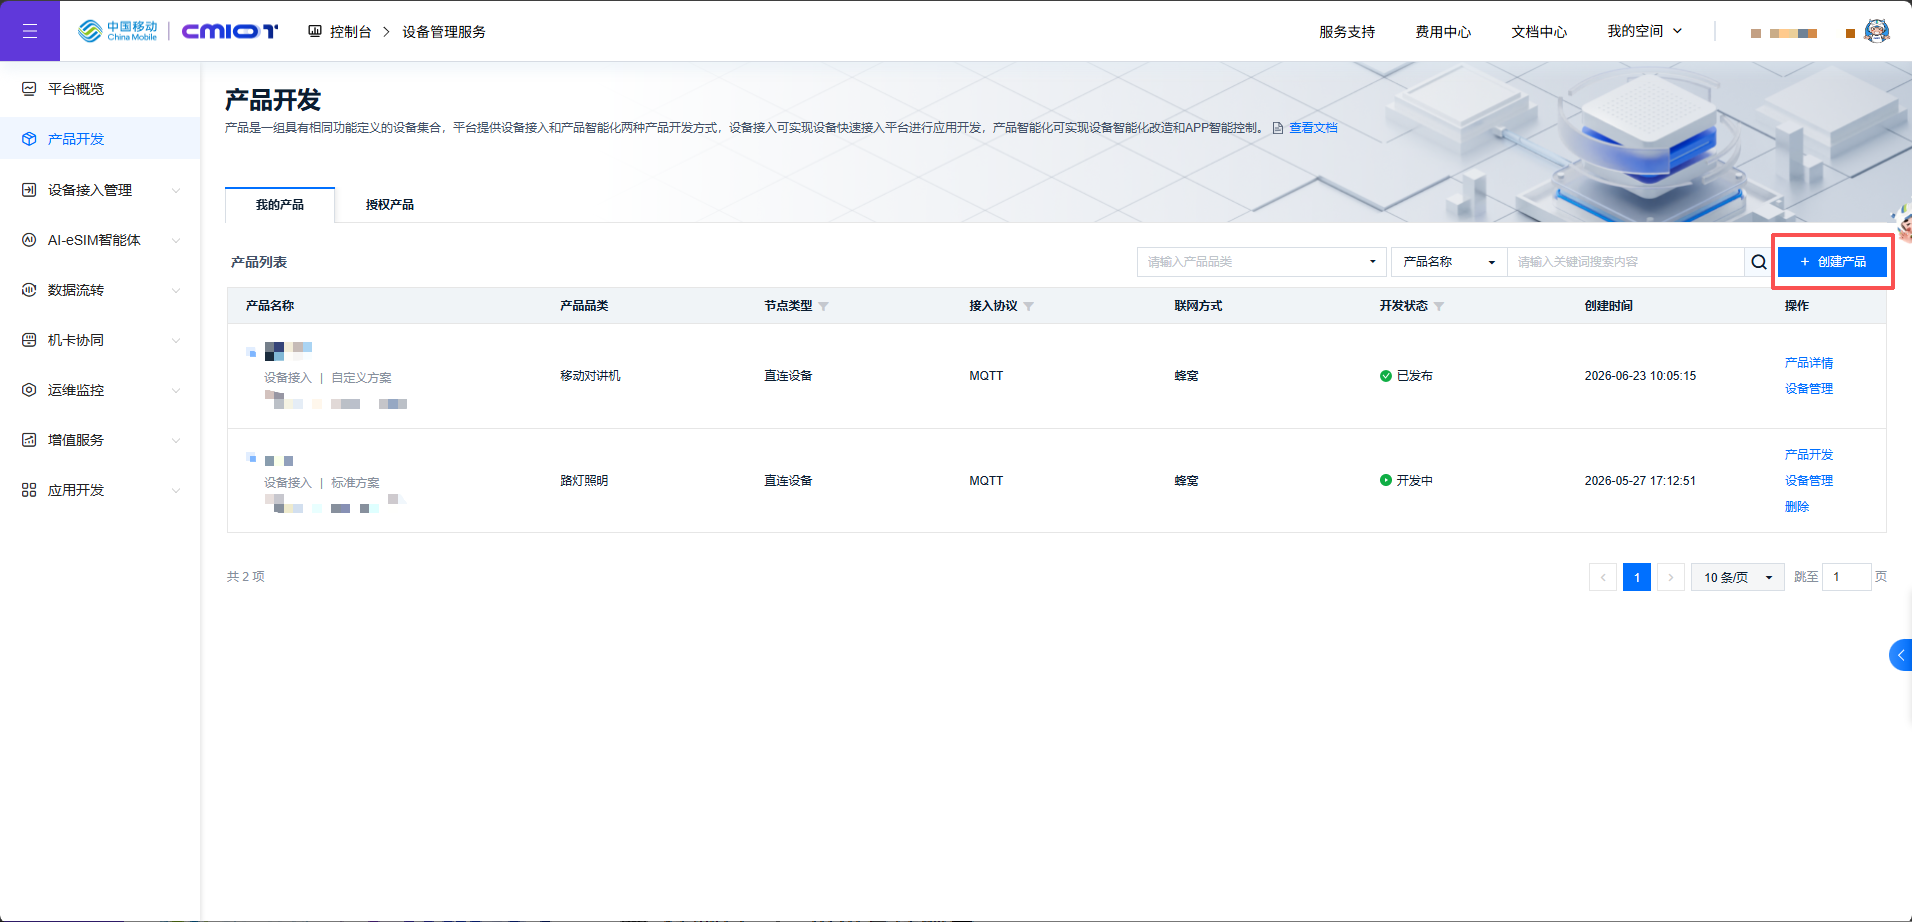
Task: Switch to 授权产品 tab
Action: pos(390,205)
